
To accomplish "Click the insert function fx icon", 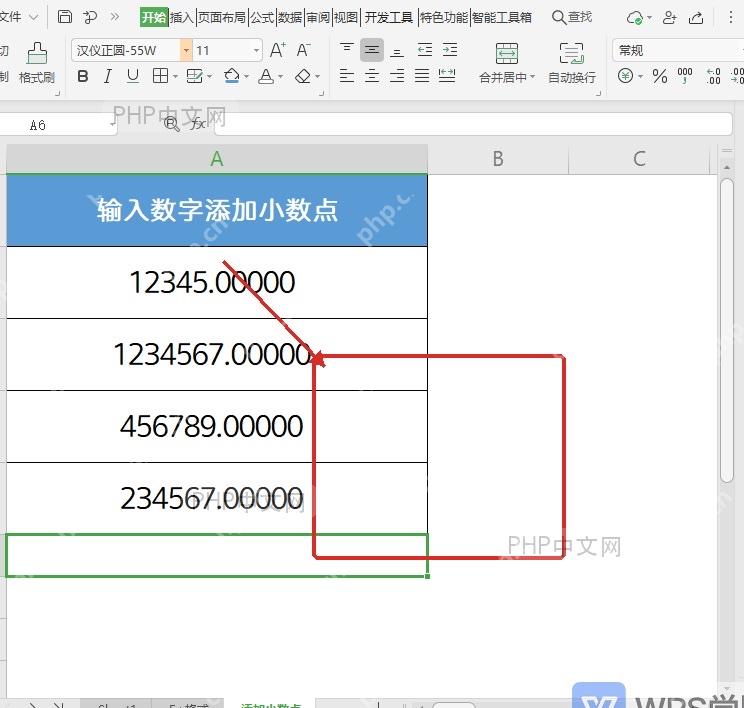I will click(x=198, y=124).
